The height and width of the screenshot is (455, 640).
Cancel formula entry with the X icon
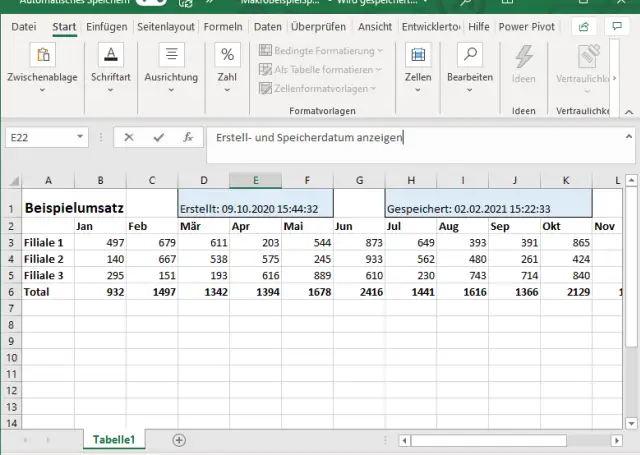click(128, 138)
